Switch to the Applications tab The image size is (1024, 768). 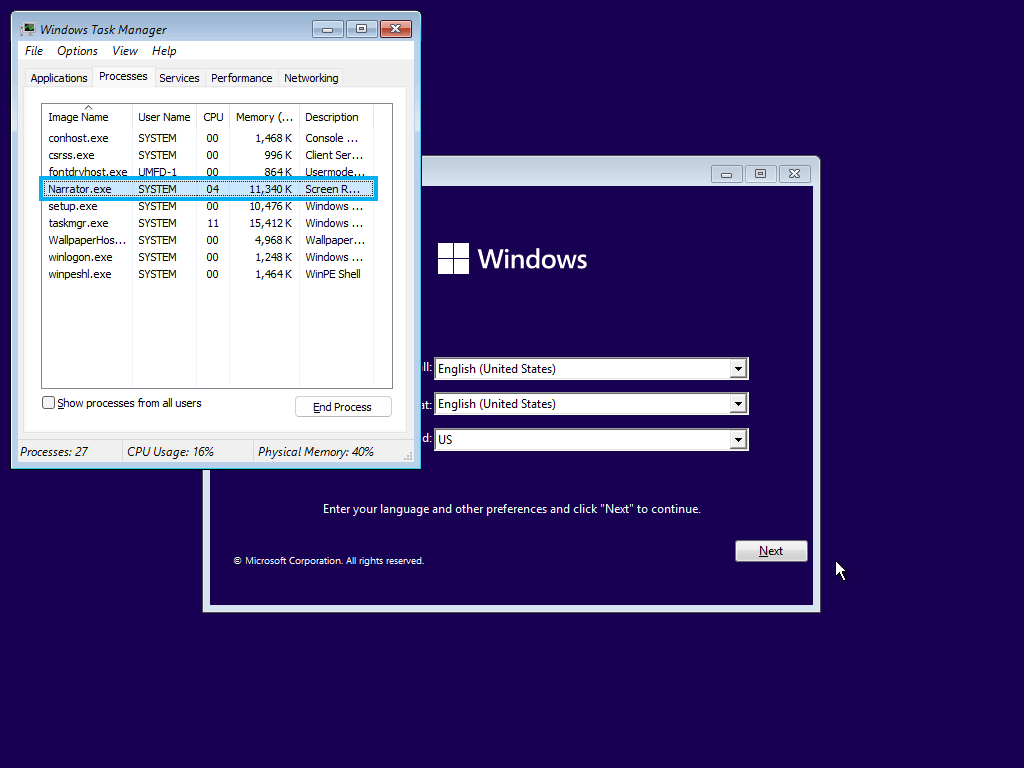point(59,78)
